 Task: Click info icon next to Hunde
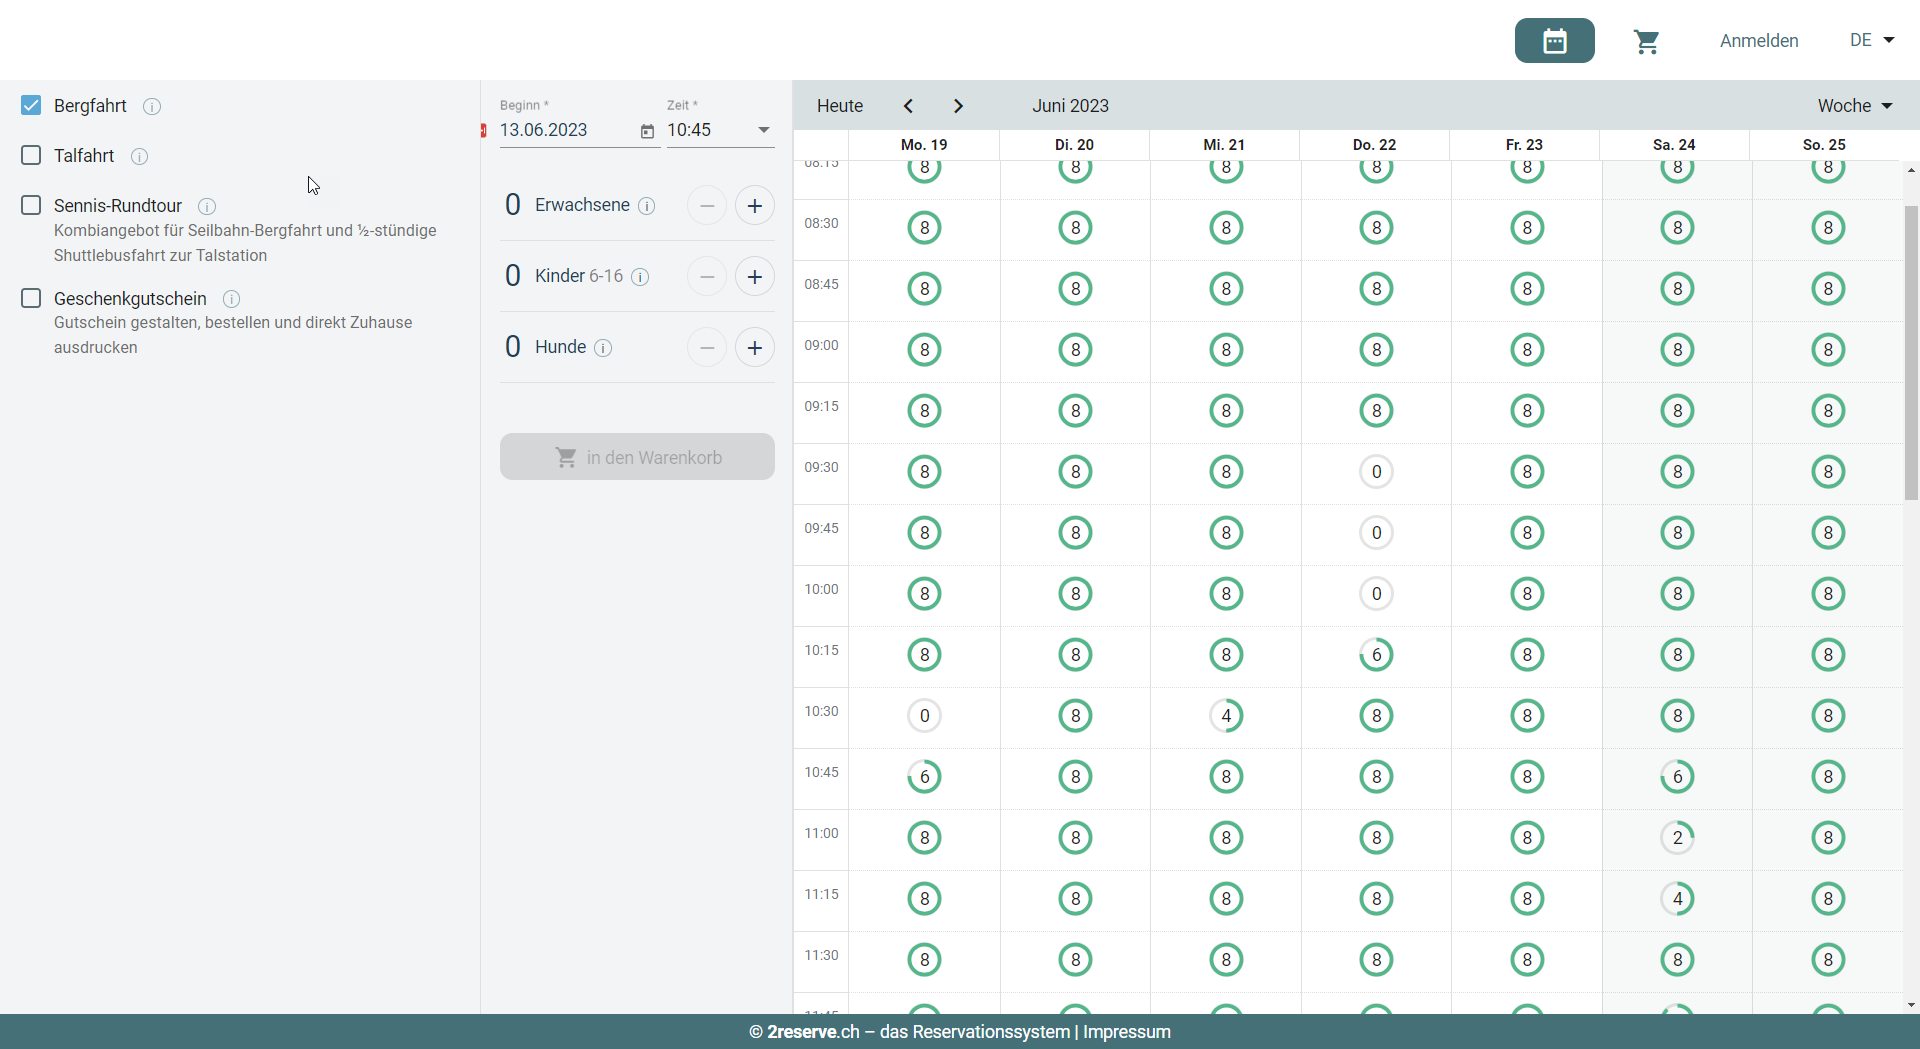click(x=603, y=348)
